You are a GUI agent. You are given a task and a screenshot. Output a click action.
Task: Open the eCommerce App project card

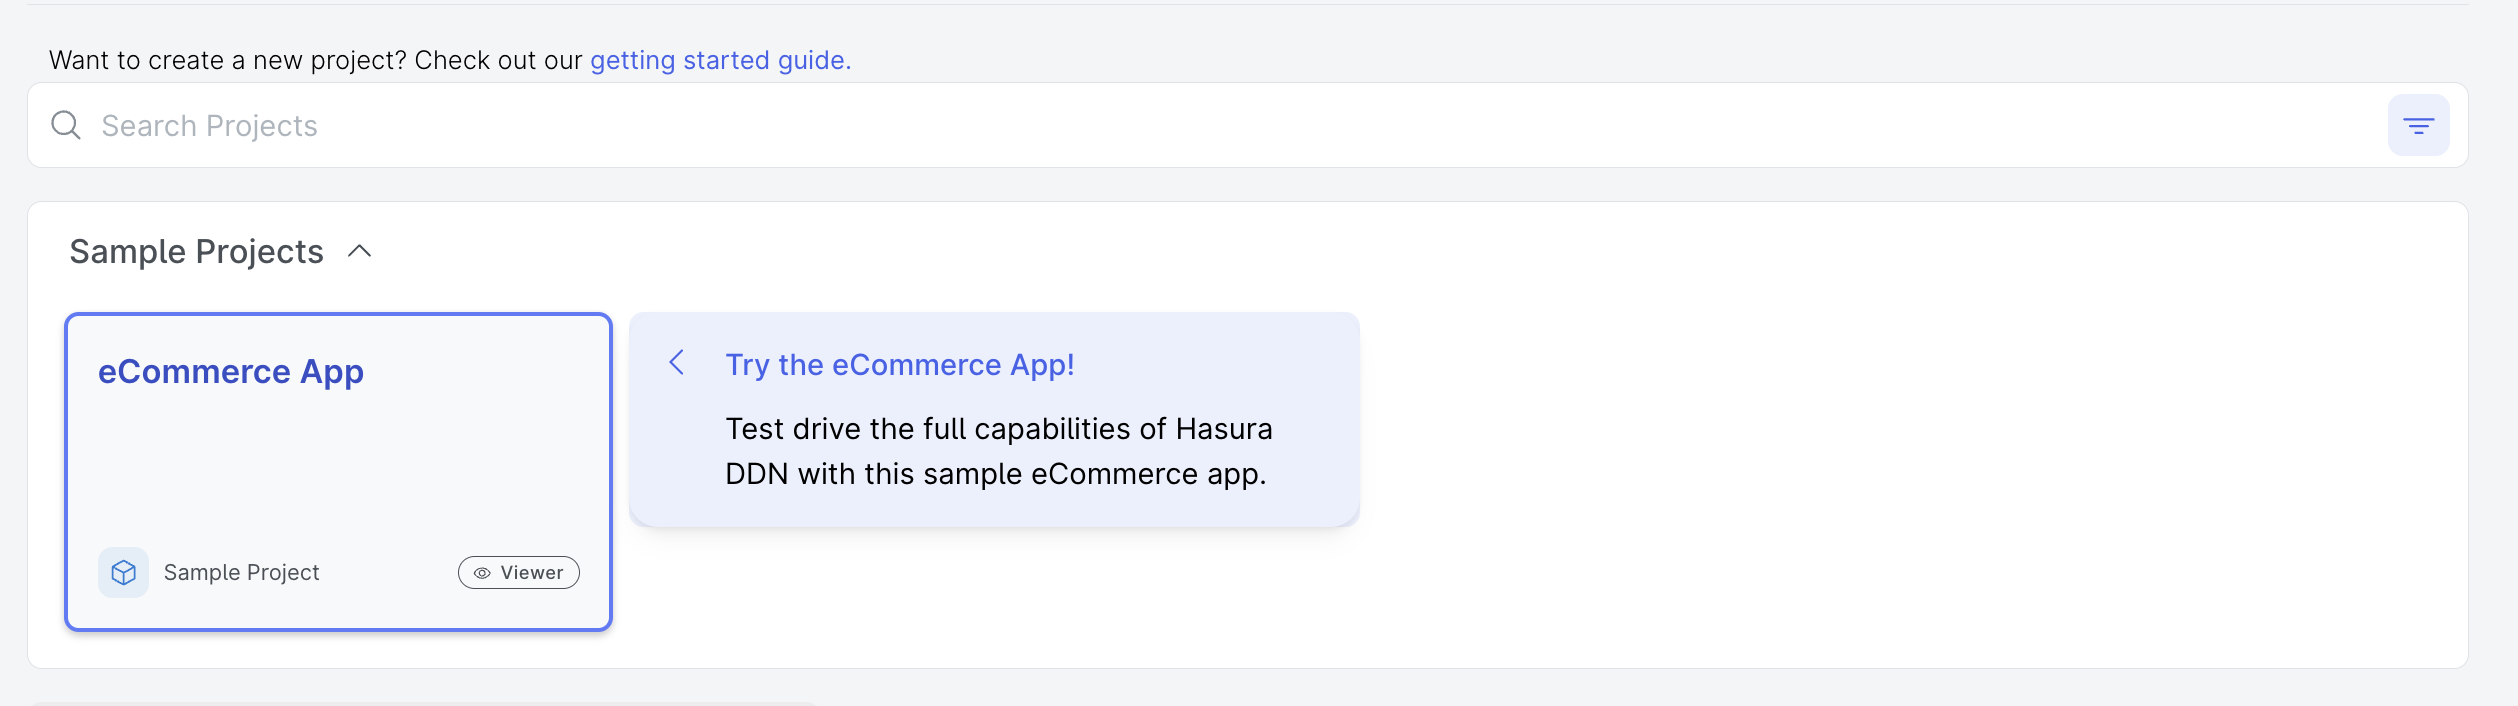click(x=338, y=472)
